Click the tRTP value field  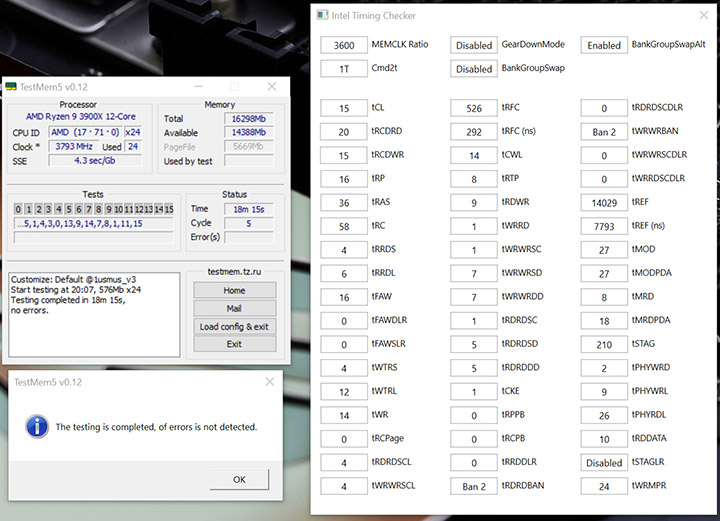474,179
